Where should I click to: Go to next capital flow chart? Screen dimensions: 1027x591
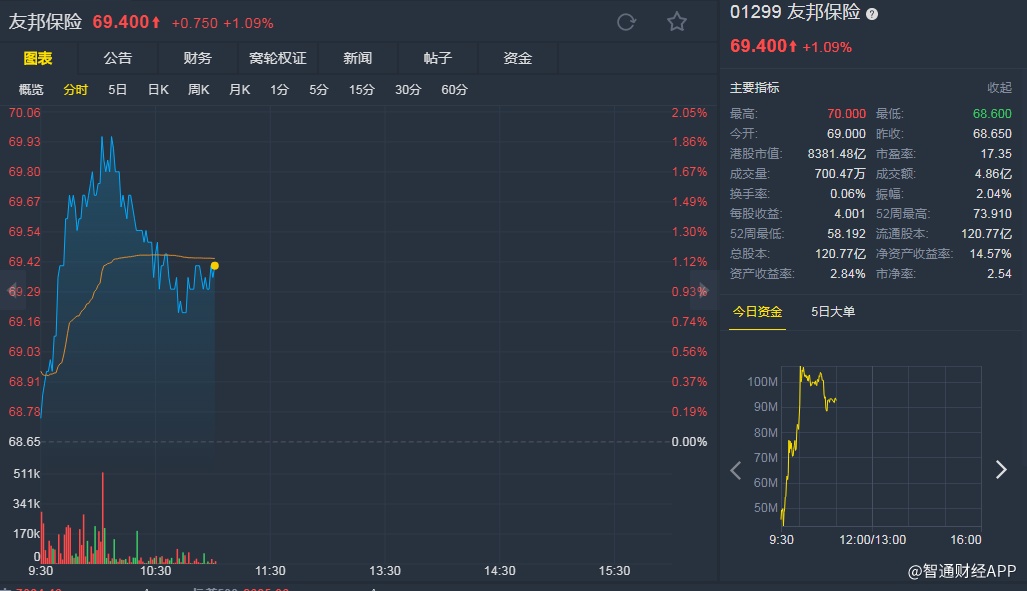click(x=1001, y=470)
